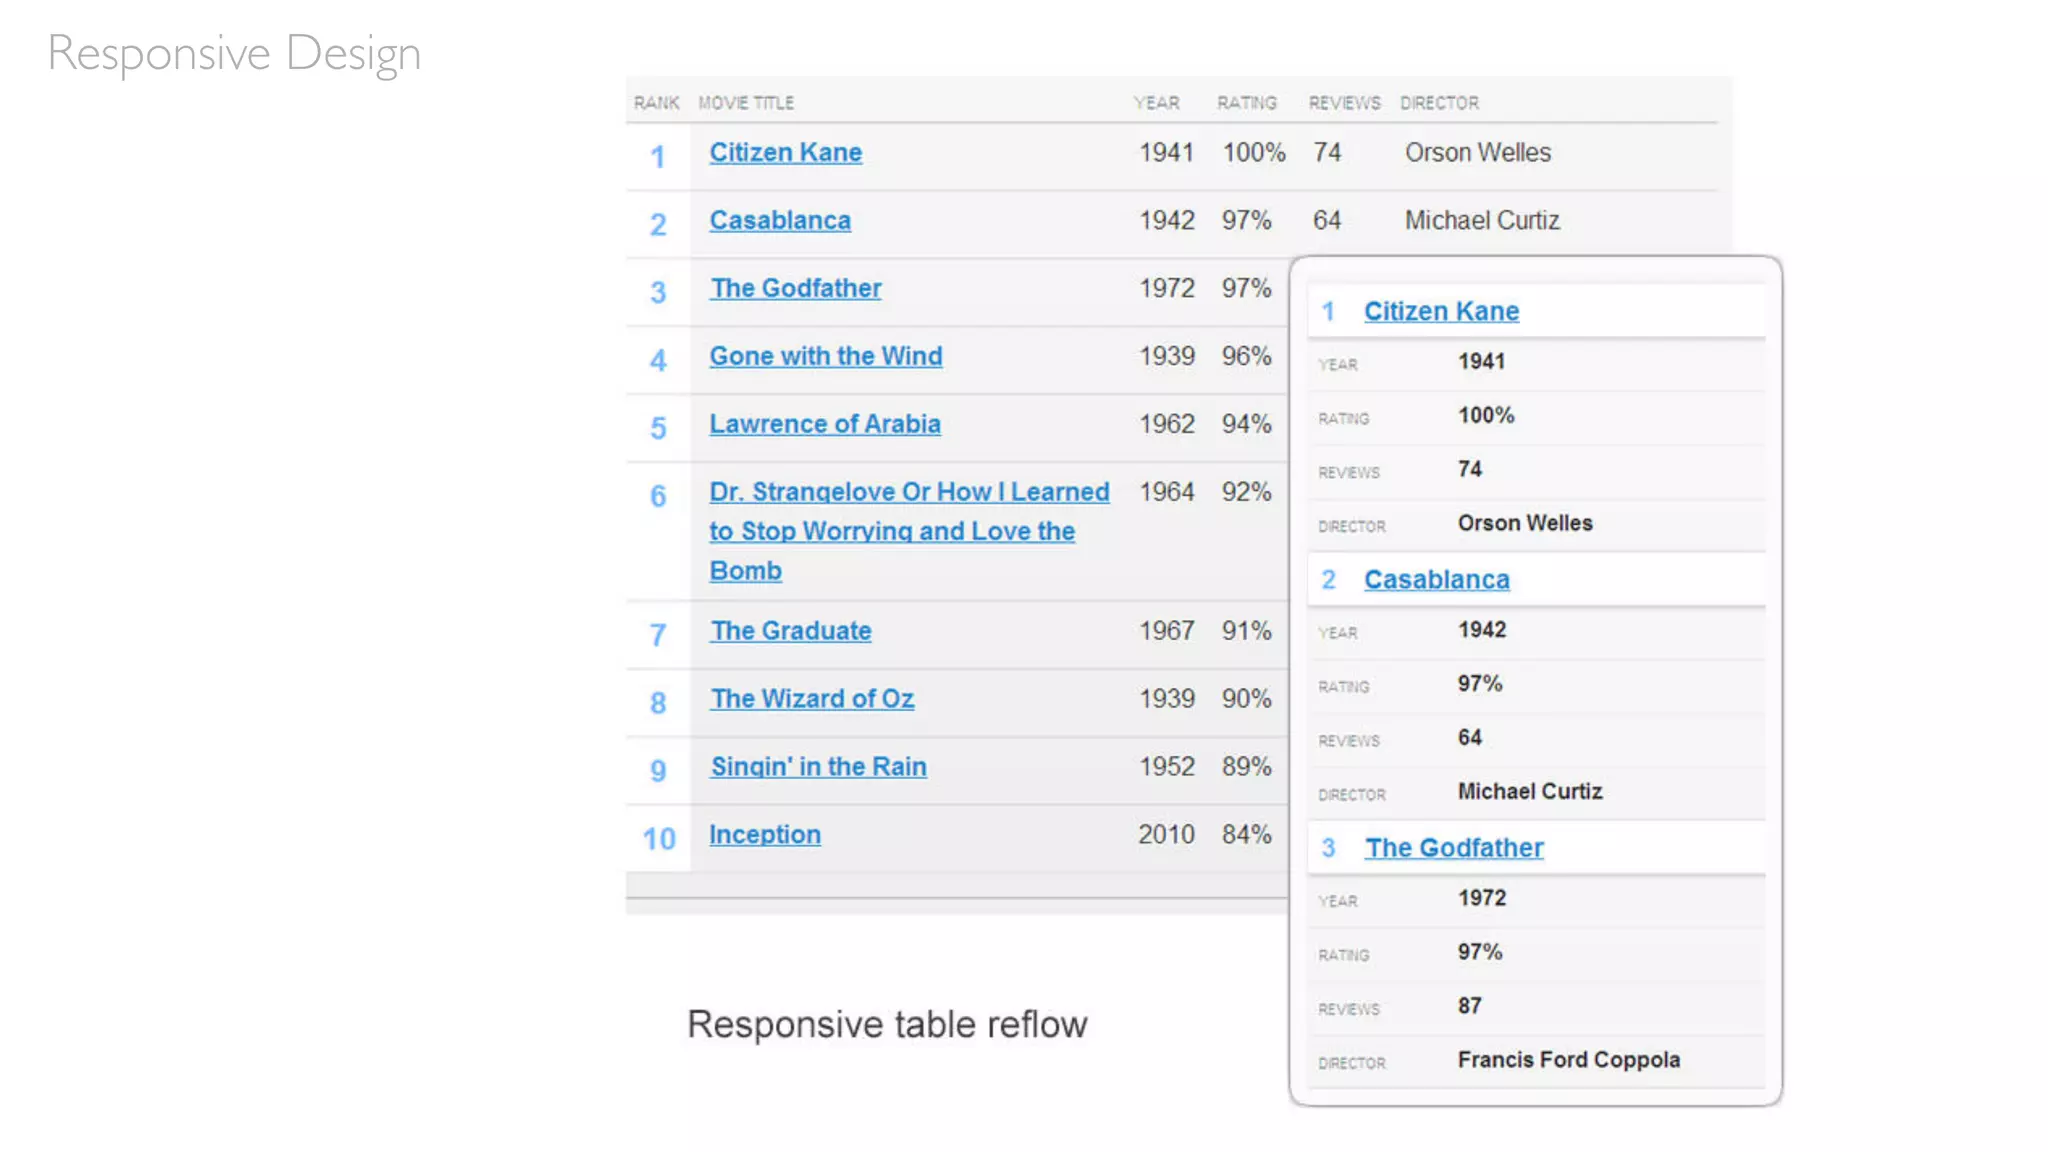The height and width of the screenshot is (1152, 2048).
Task: Open the Inception link
Action: [x=765, y=835]
